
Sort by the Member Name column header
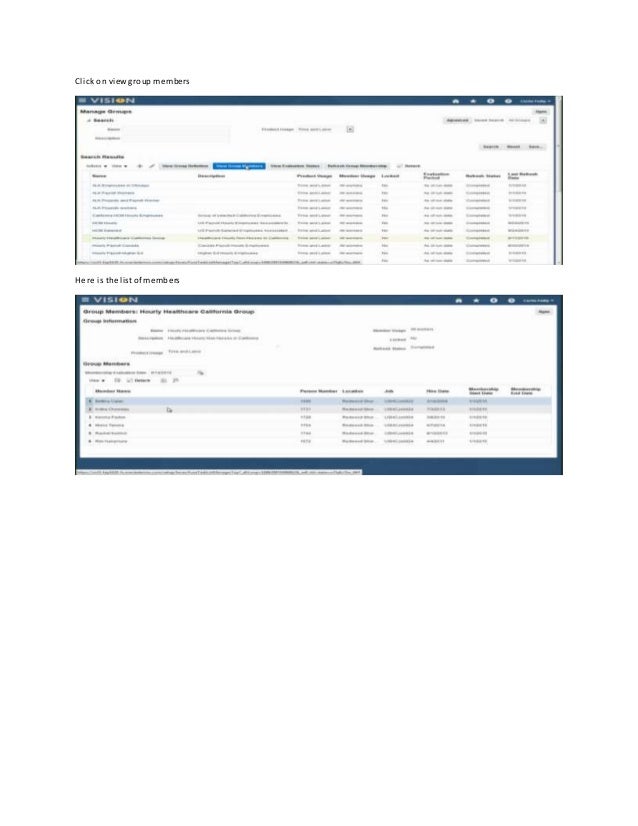113,391
